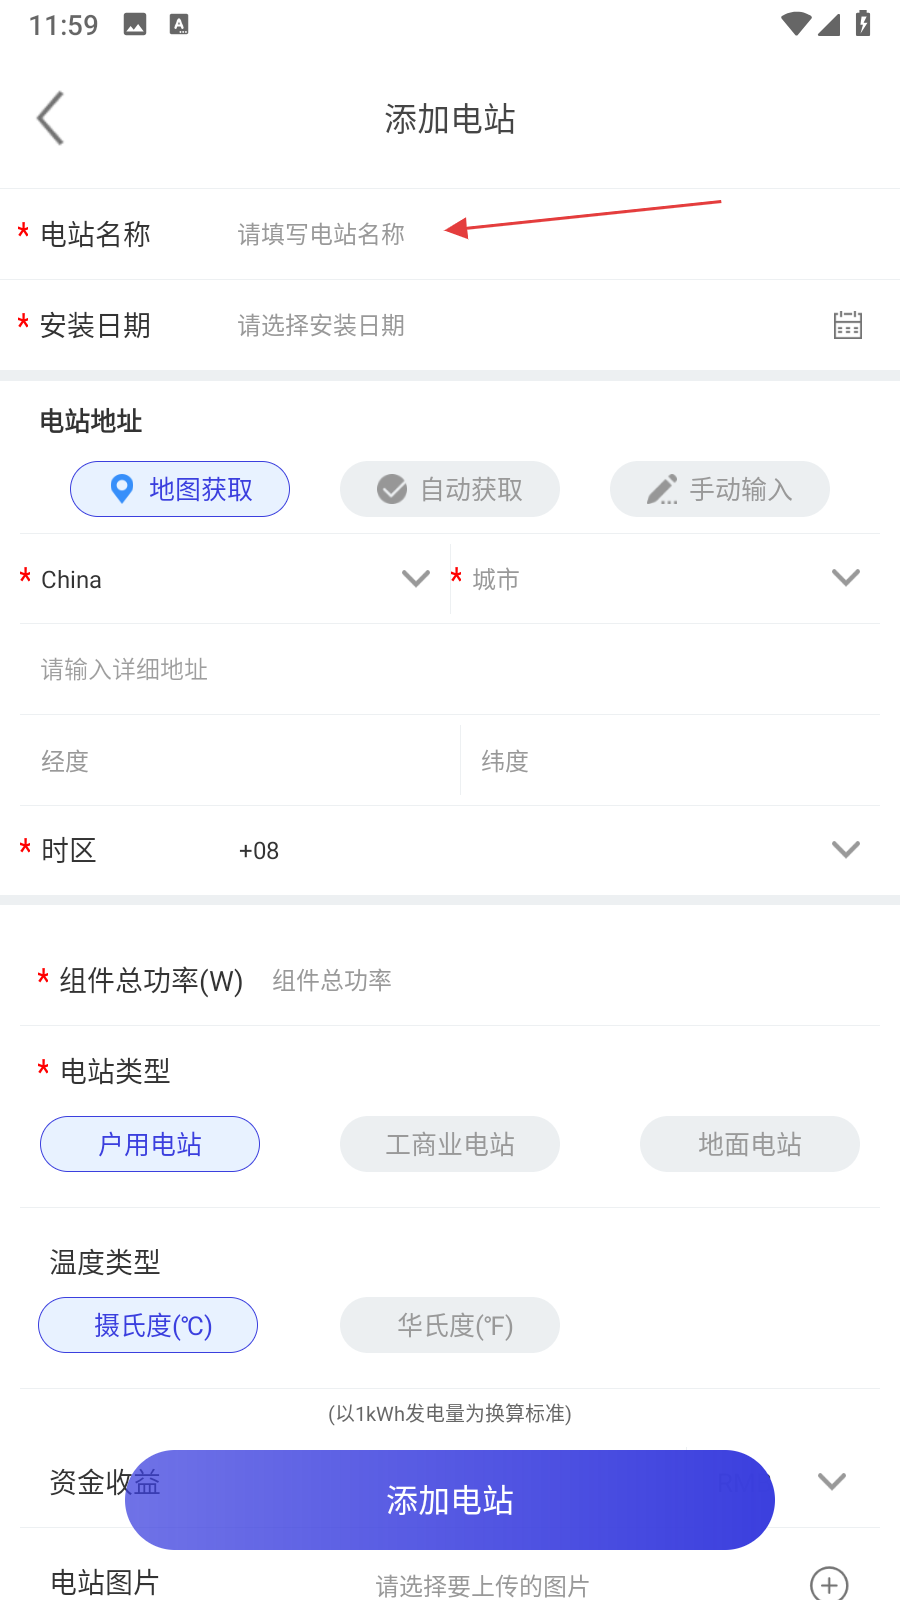This screenshot has width=900, height=1600.
Task: Tap the battery icon in status bar
Action: coord(863,24)
